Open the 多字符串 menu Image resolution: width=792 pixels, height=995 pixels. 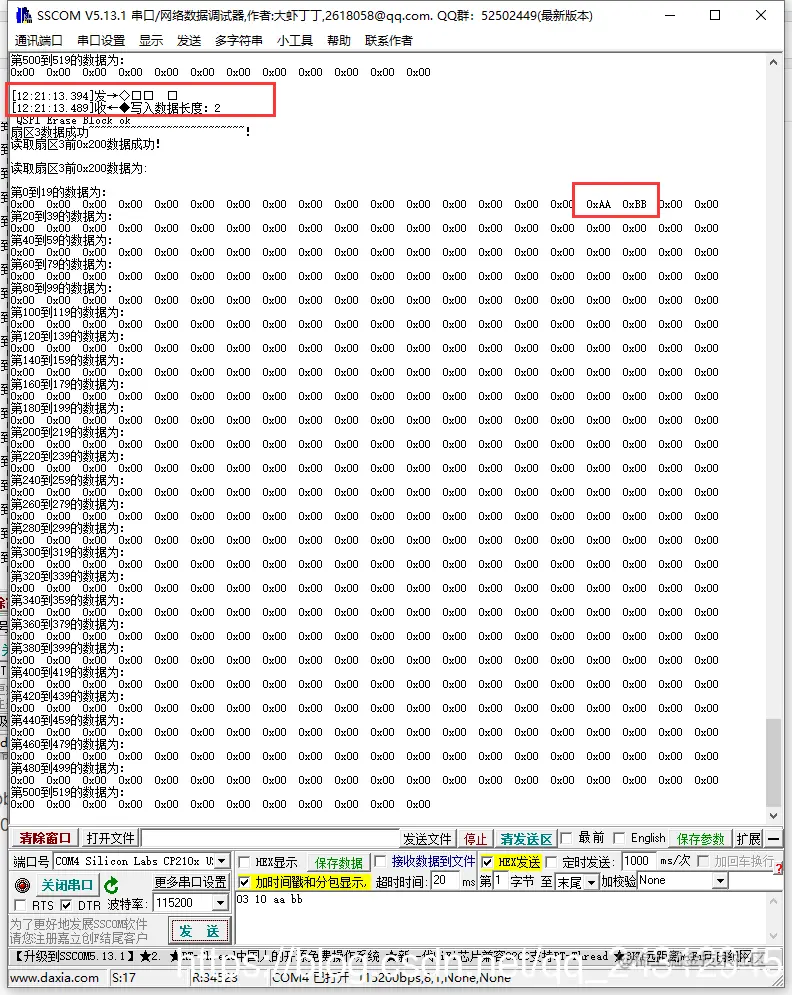(x=239, y=41)
